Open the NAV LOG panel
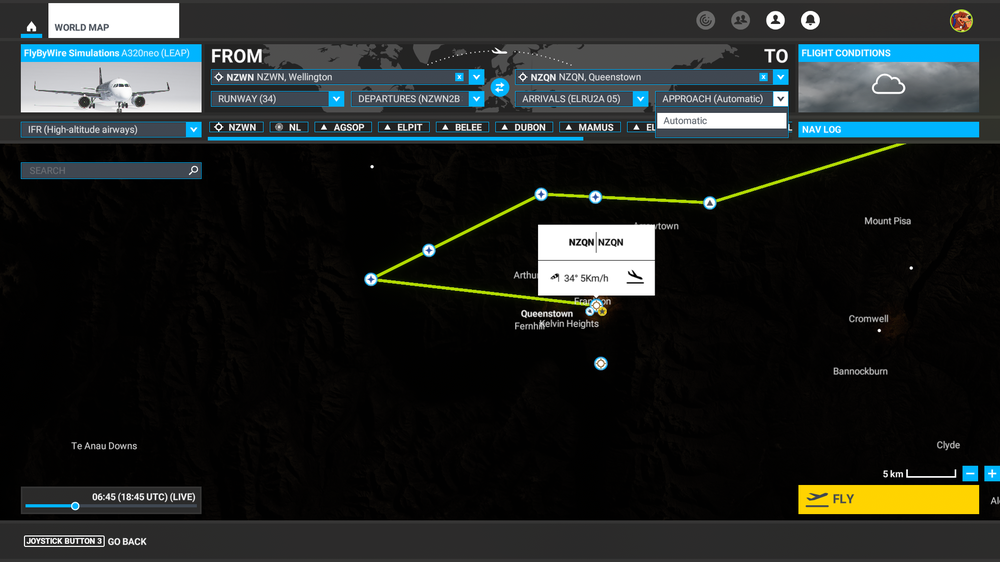 click(x=888, y=130)
